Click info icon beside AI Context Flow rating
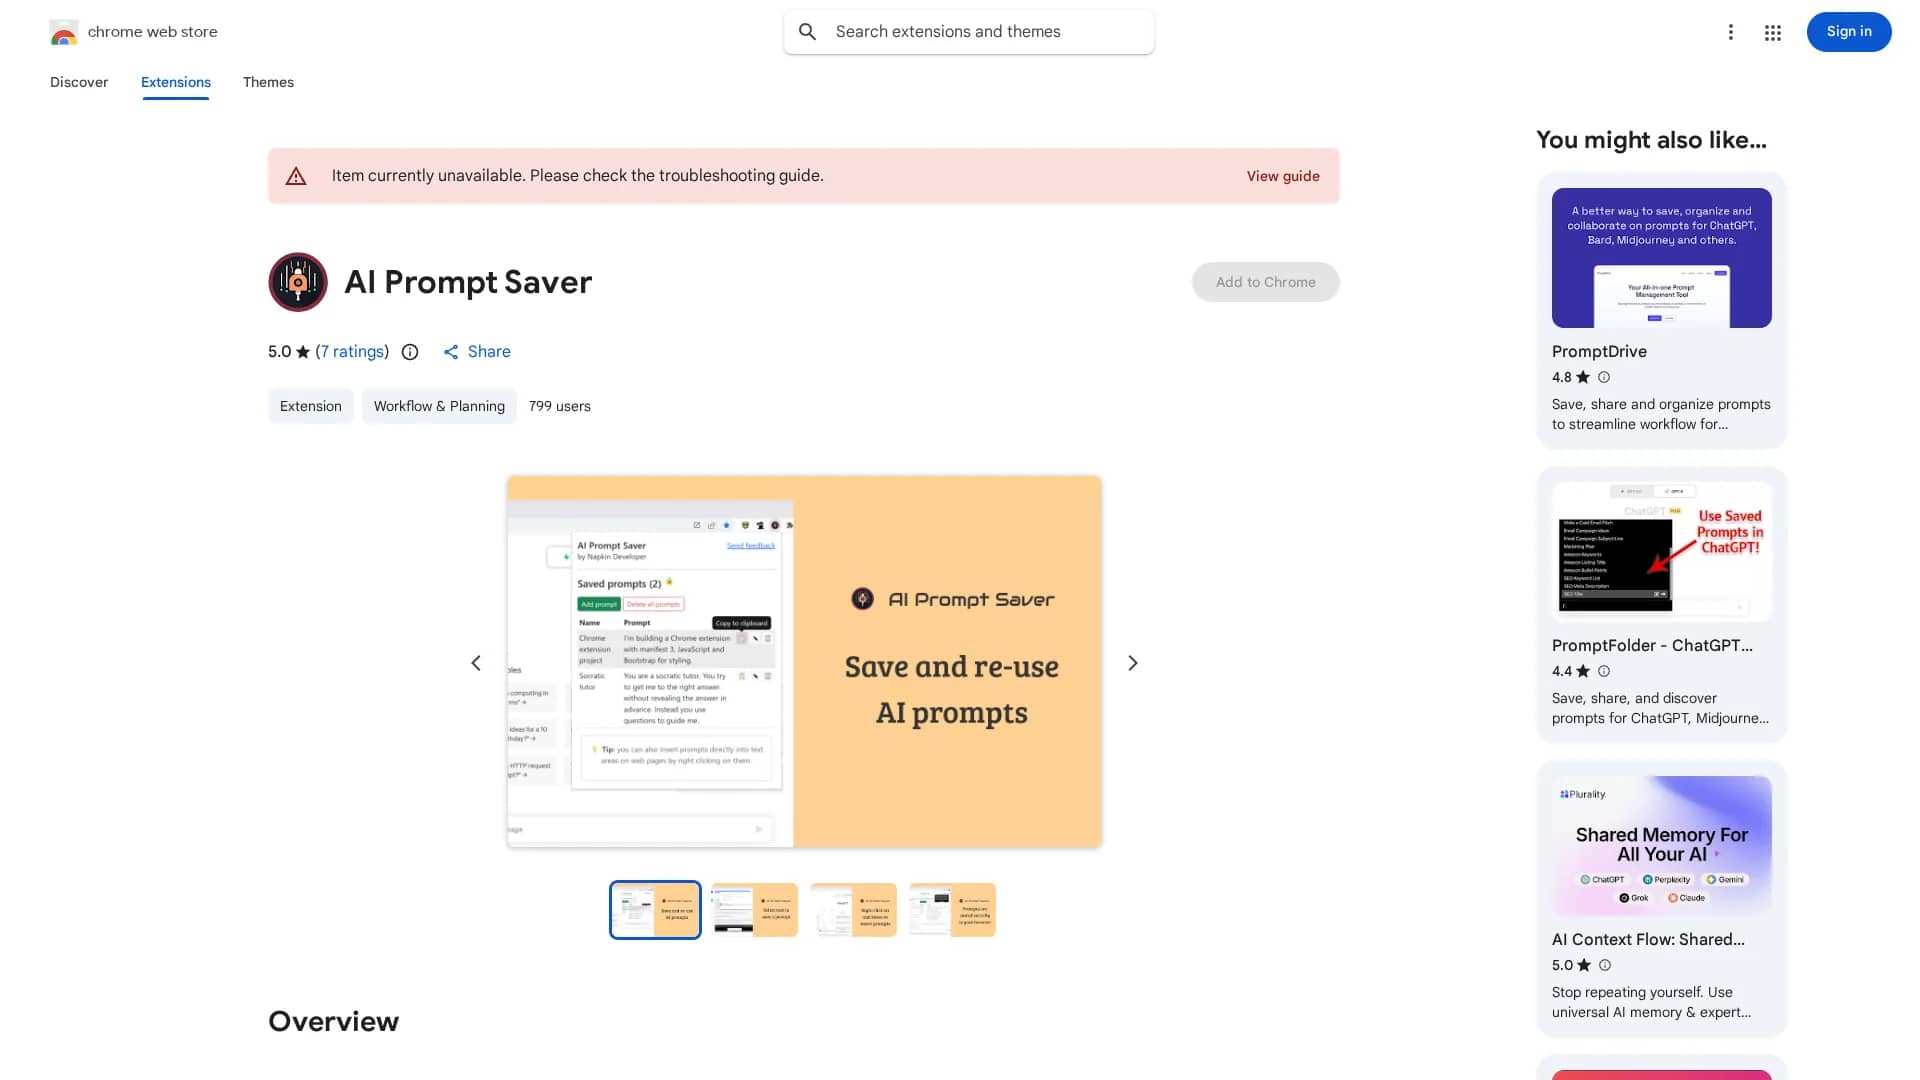Viewport: 1920px width, 1080px height. coord(1605,965)
